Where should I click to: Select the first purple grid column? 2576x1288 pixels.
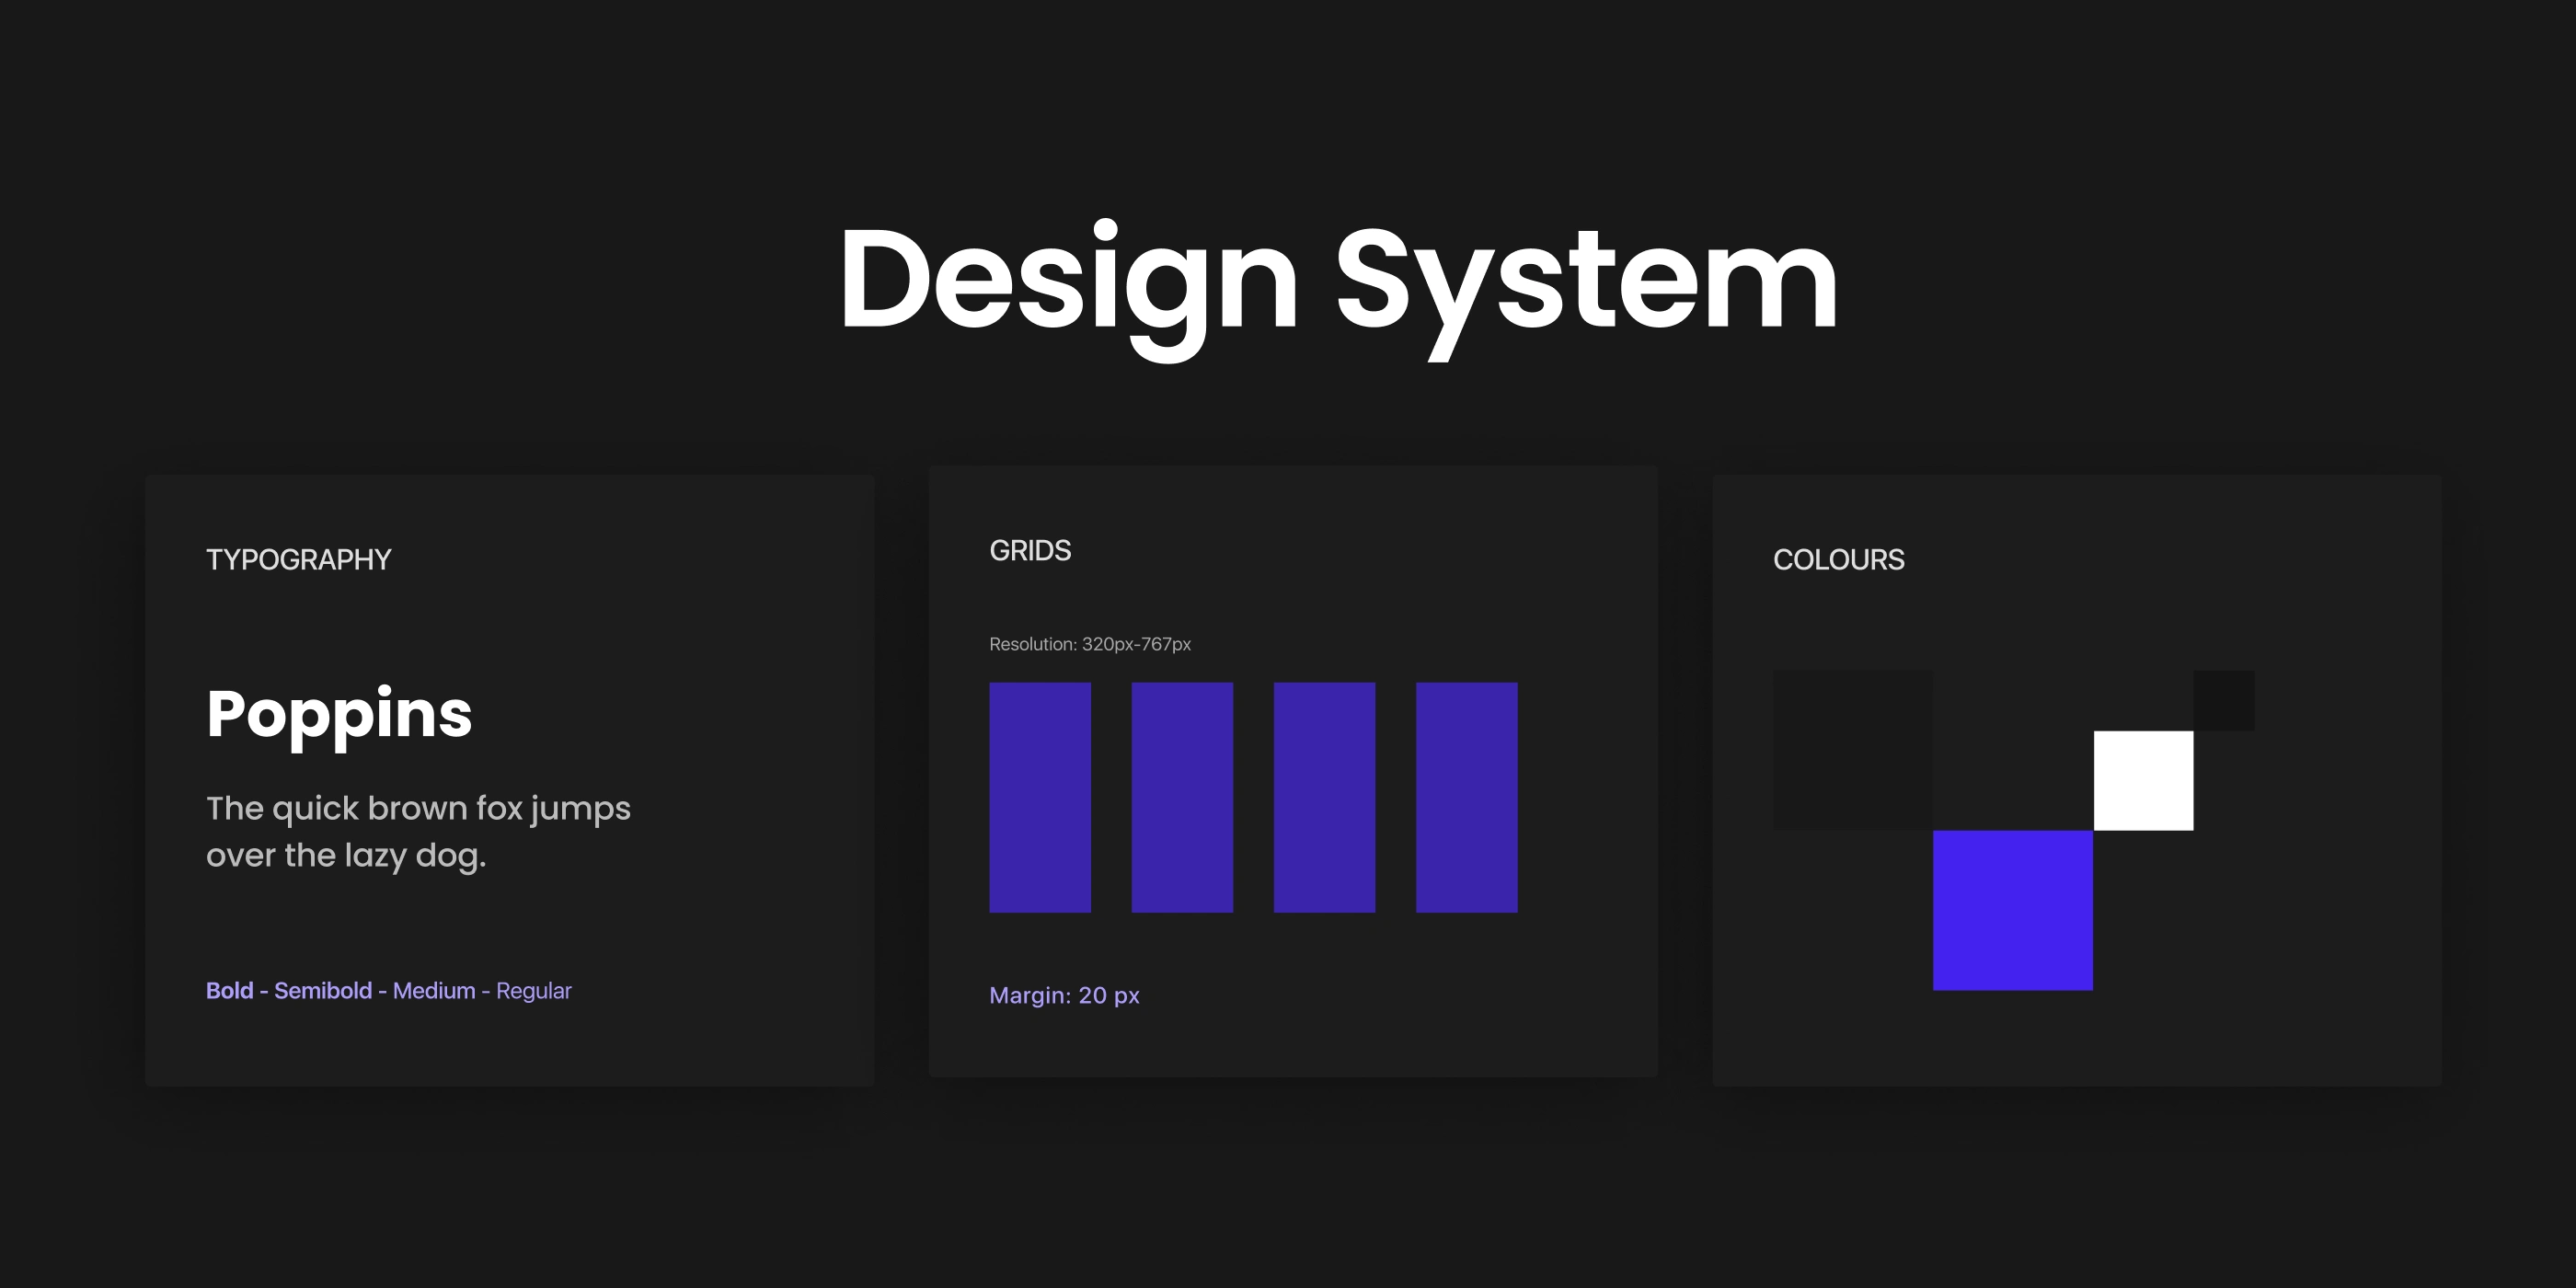tap(1040, 797)
